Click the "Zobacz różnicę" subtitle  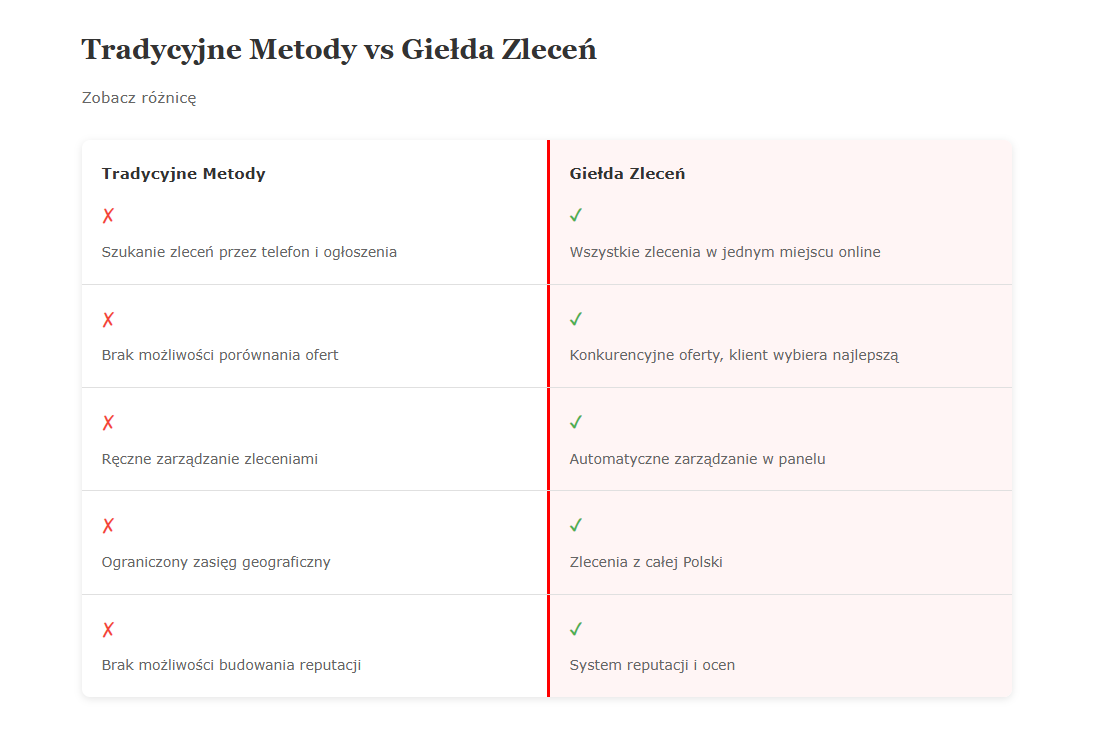coord(139,98)
